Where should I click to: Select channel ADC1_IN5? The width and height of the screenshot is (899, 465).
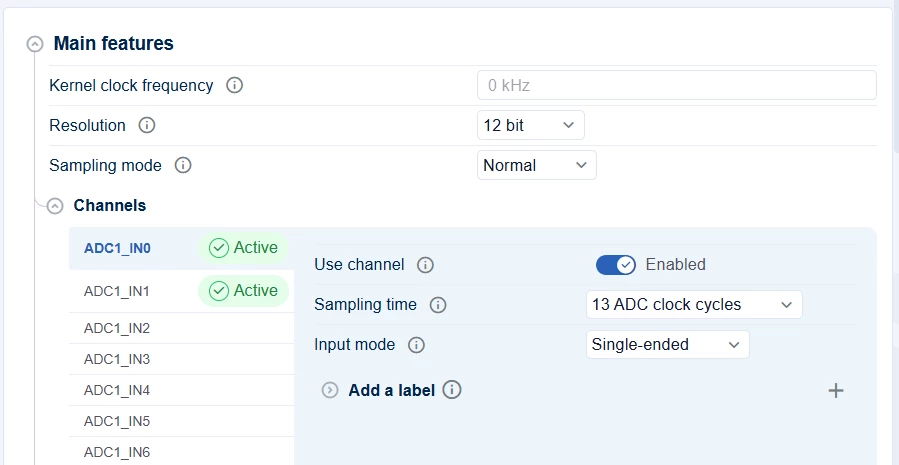(181, 421)
